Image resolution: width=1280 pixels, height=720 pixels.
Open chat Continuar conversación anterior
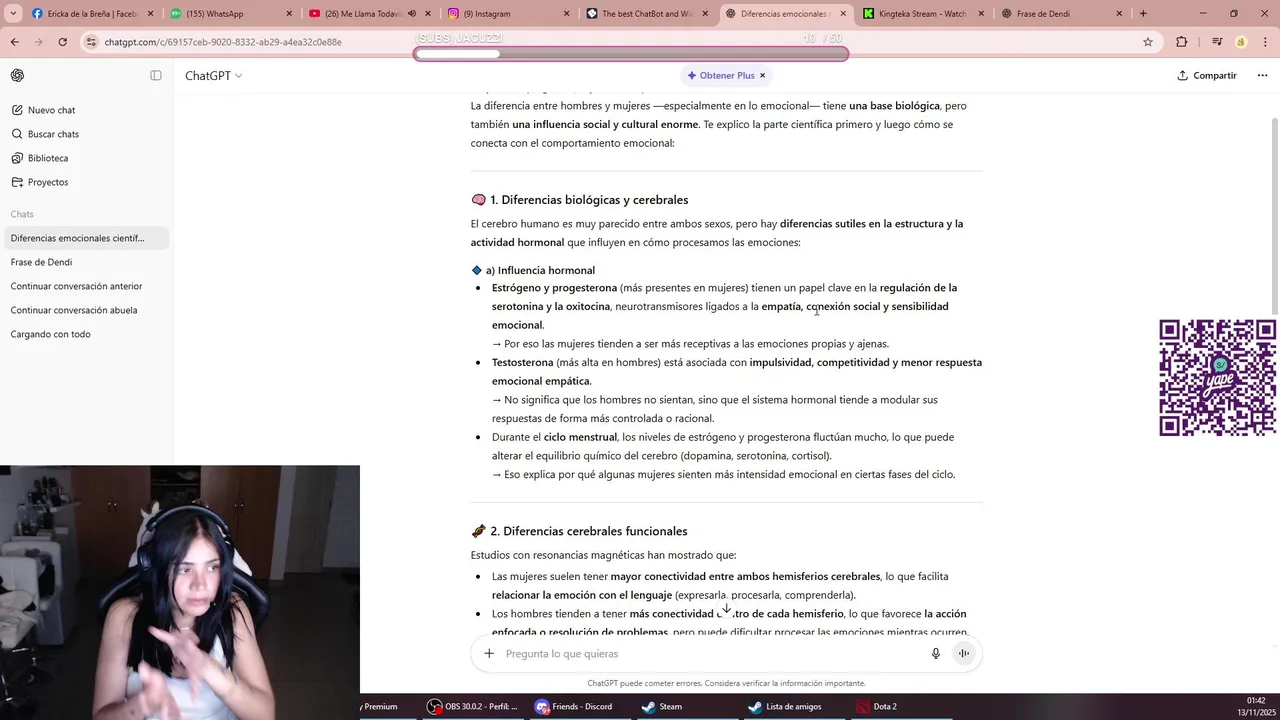(85, 286)
